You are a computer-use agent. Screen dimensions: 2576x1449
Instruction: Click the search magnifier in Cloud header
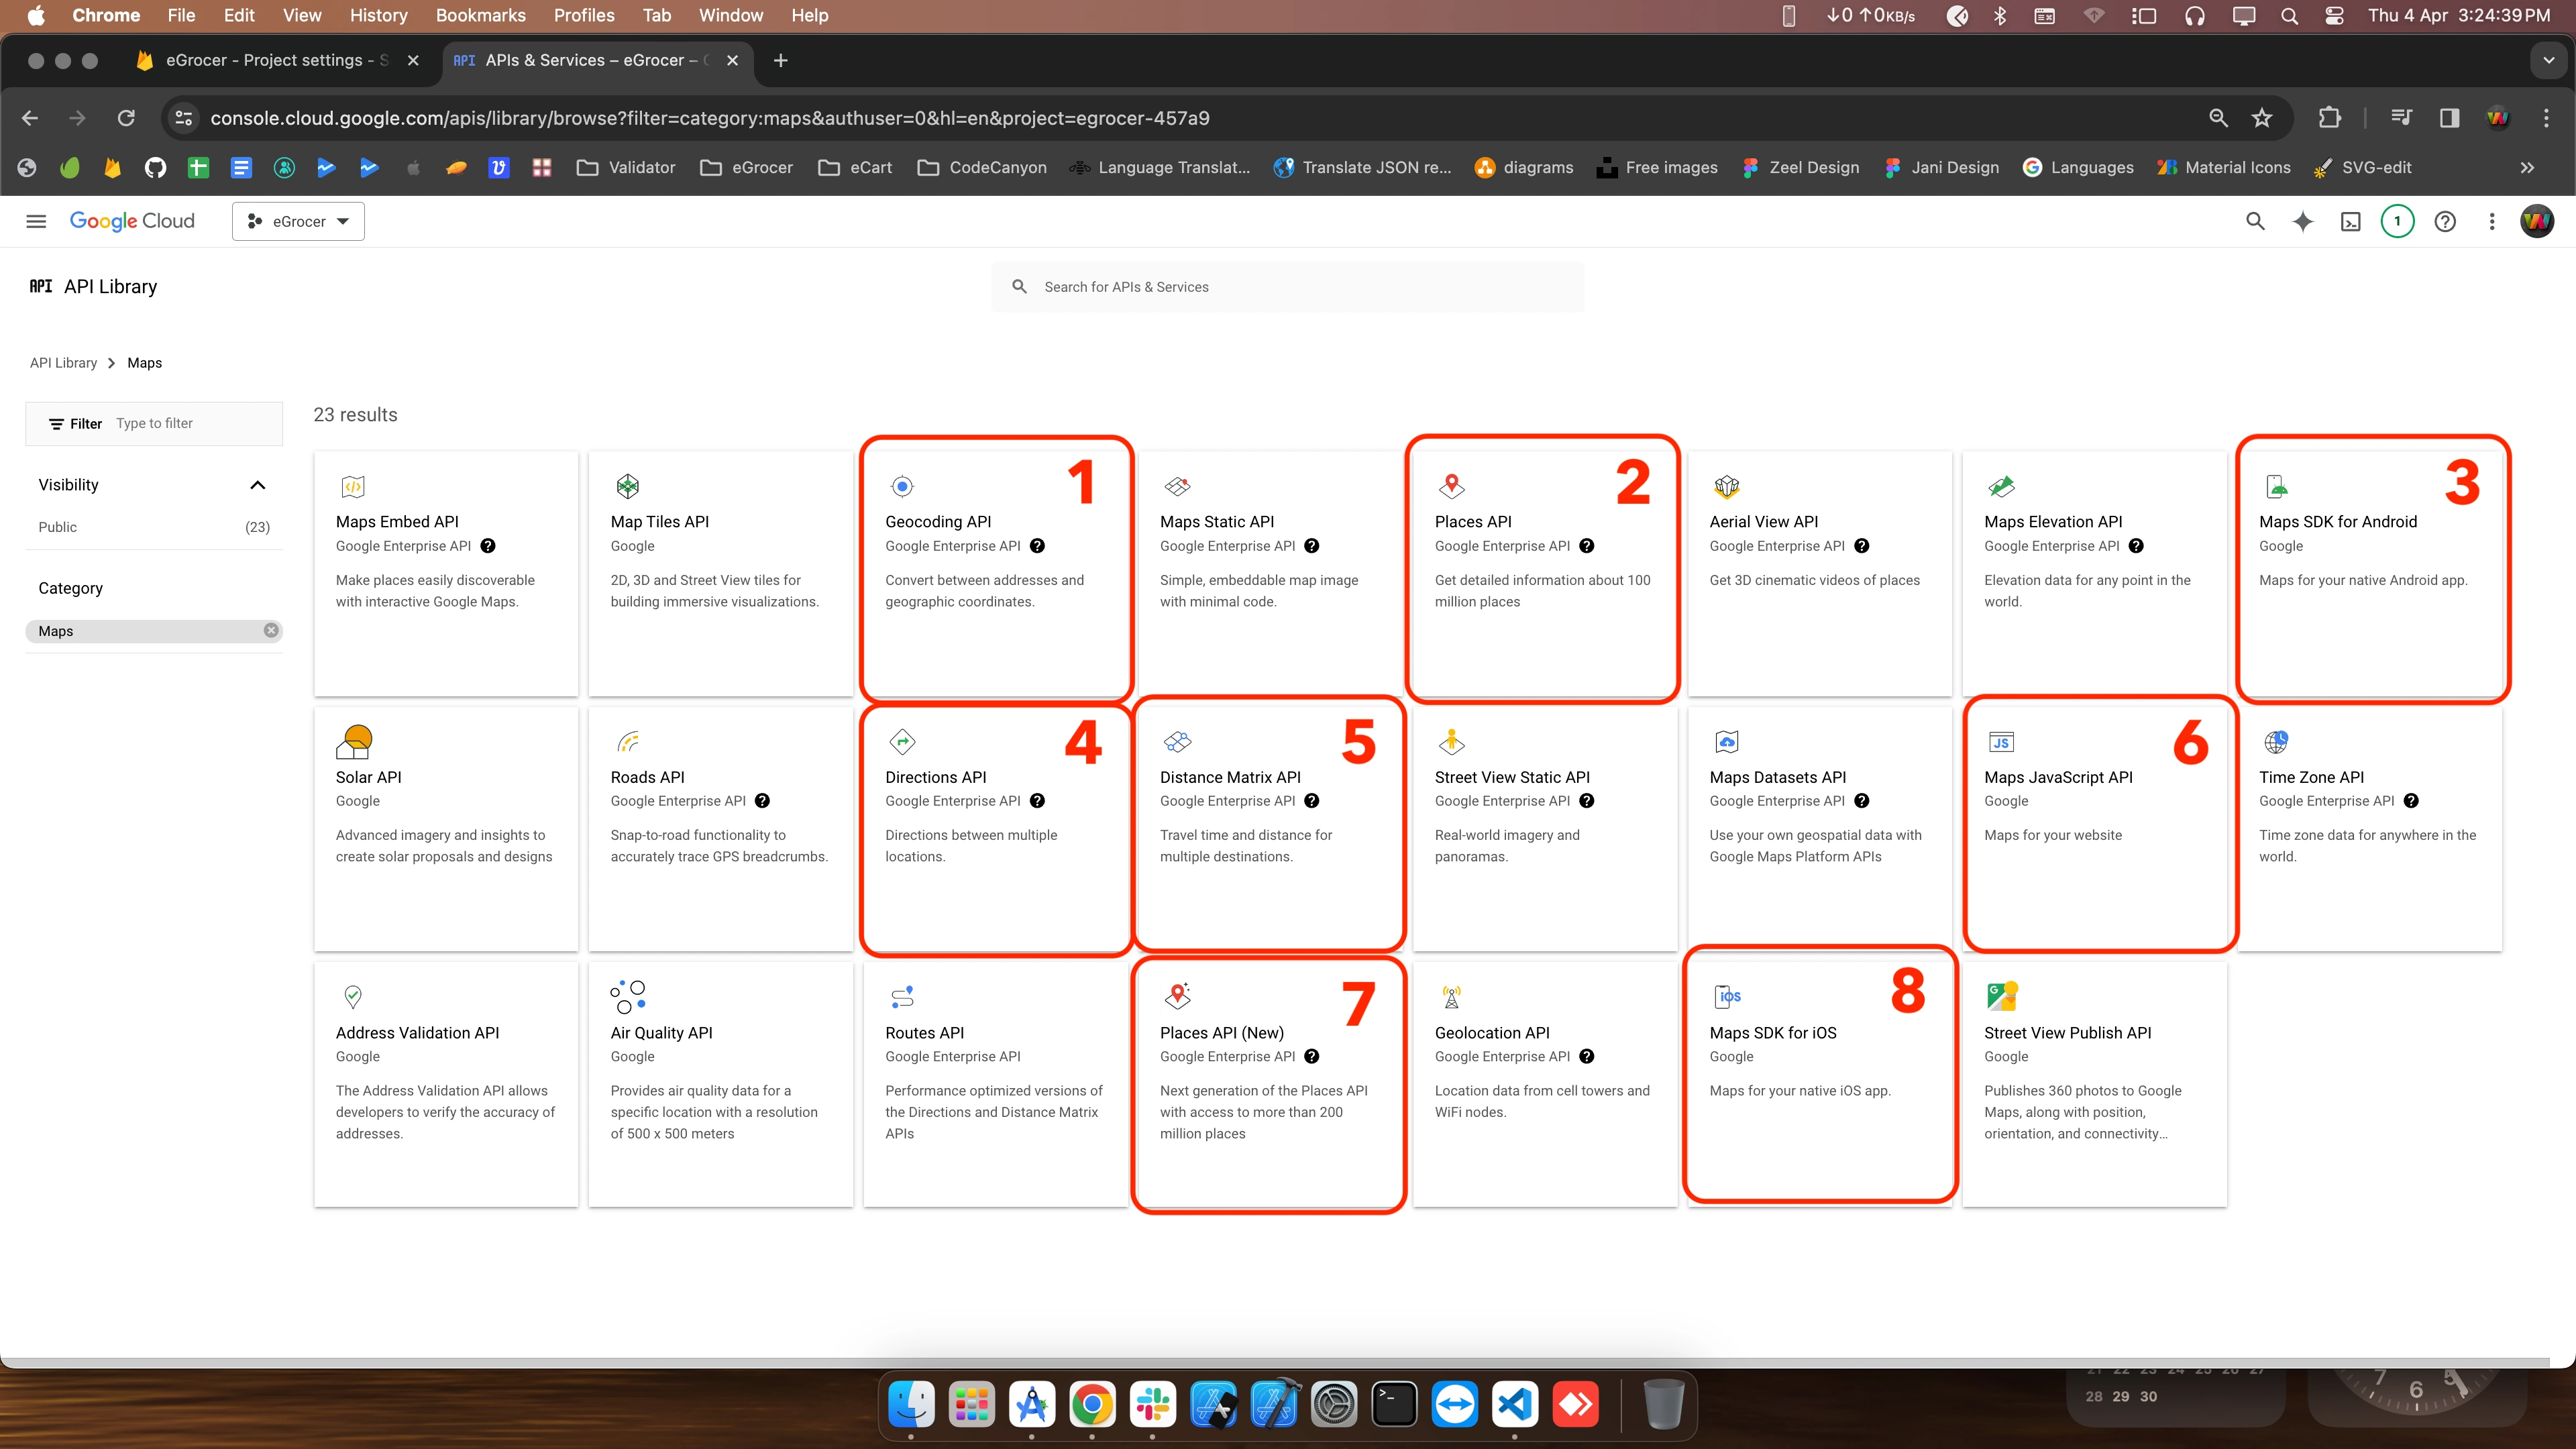click(2255, 221)
